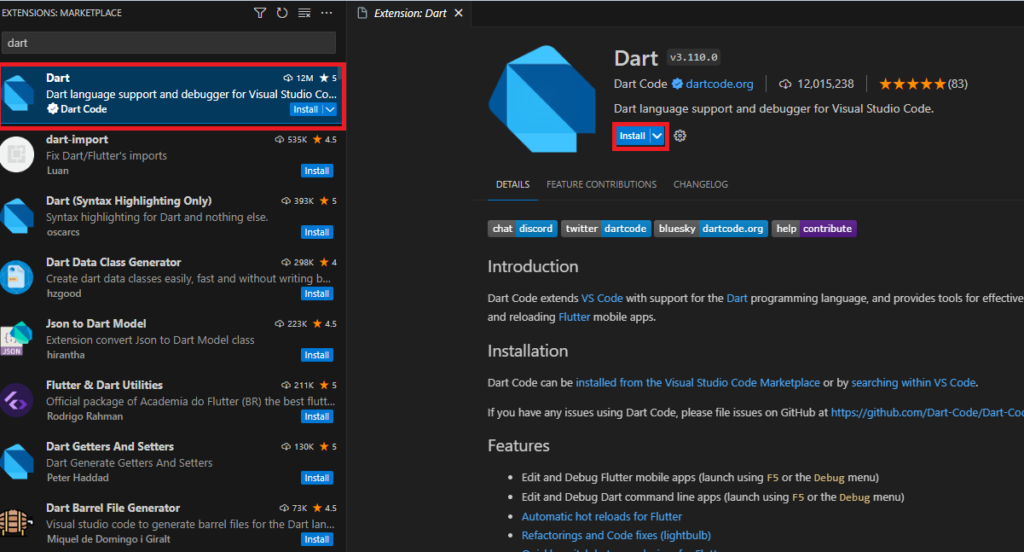1024x552 pixels.
Task: Install Dart Getters And Setters extension
Action: coord(317,478)
